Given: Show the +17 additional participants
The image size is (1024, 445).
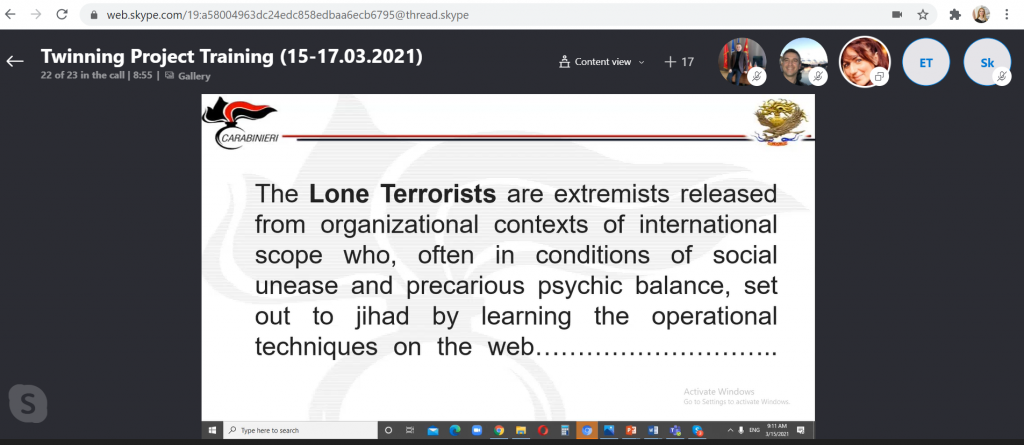Looking at the screenshot, I should point(679,62).
